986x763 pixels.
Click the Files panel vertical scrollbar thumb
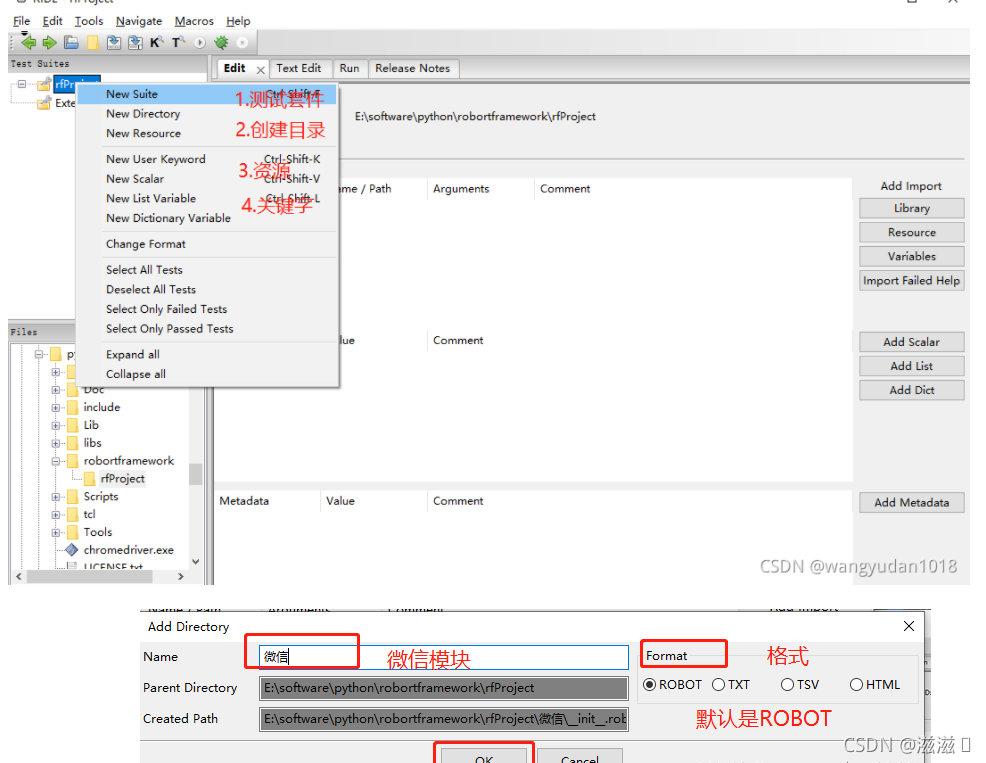(196, 474)
